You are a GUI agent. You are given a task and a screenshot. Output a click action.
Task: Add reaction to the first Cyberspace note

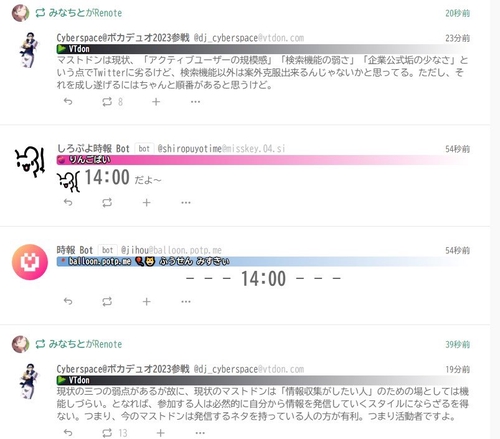pyautogui.click(x=156, y=102)
